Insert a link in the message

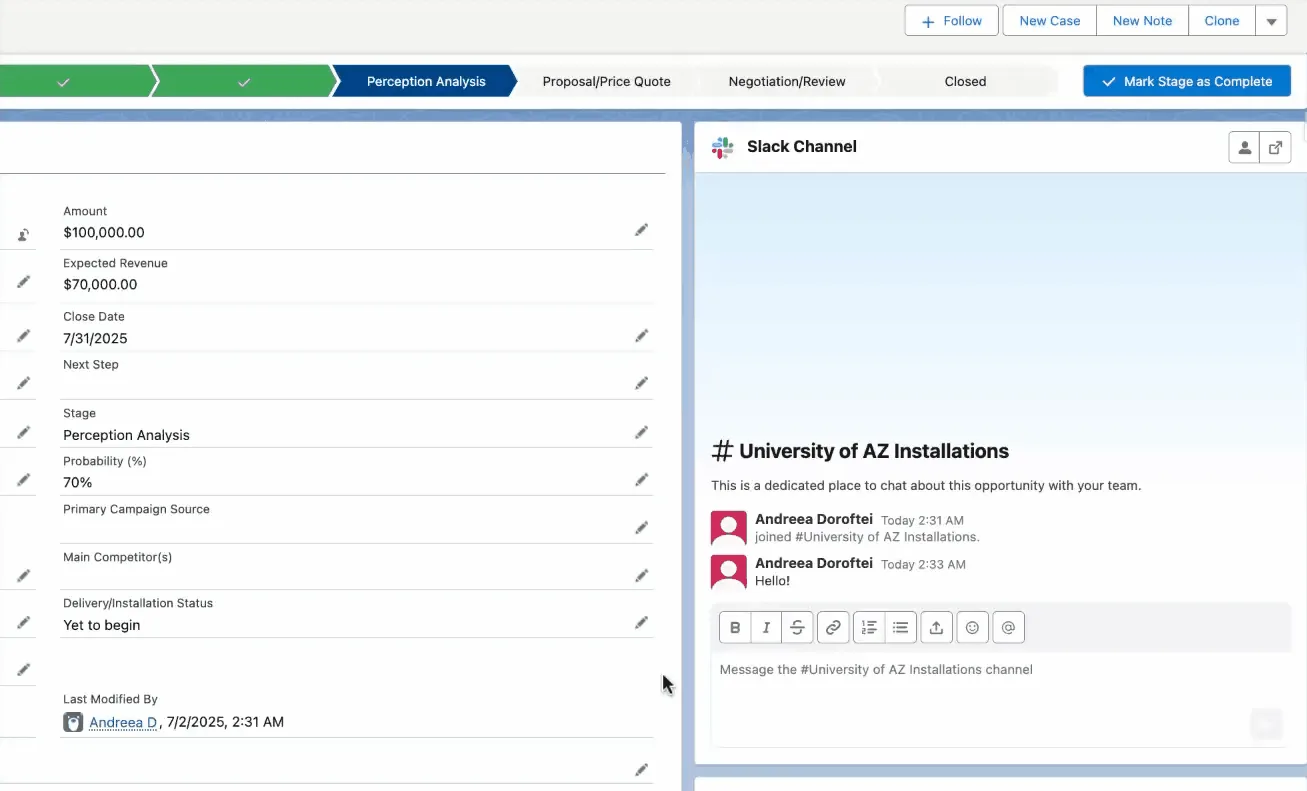point(832,628)
